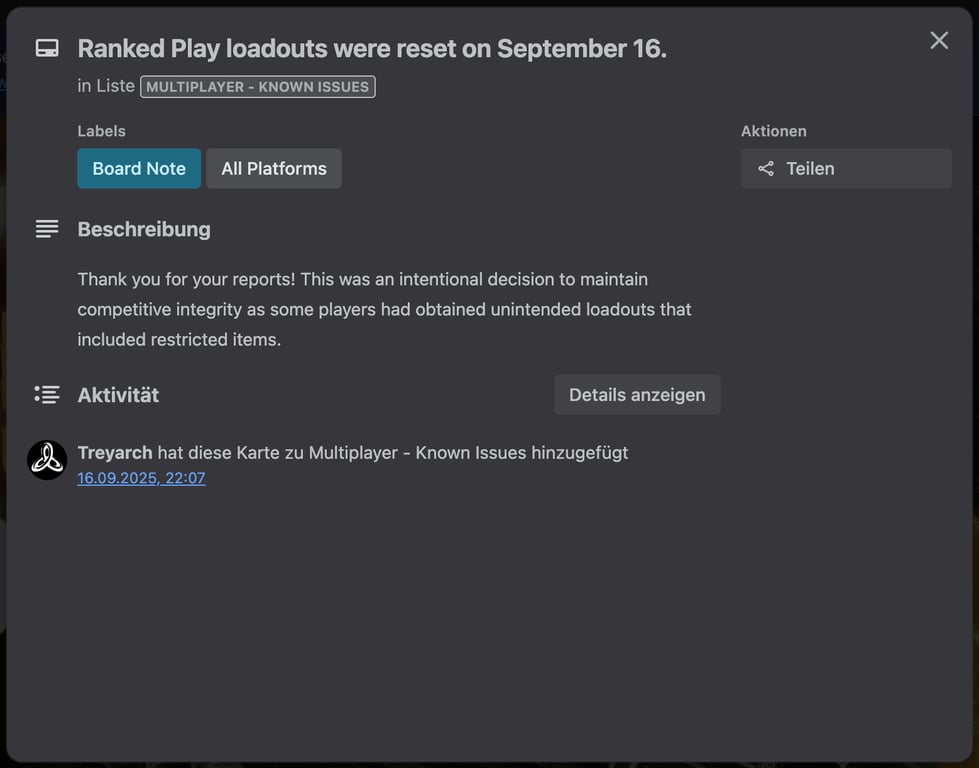Close the card dialog with X
Viewport: 979px width, 768px height.
(939, 40)
